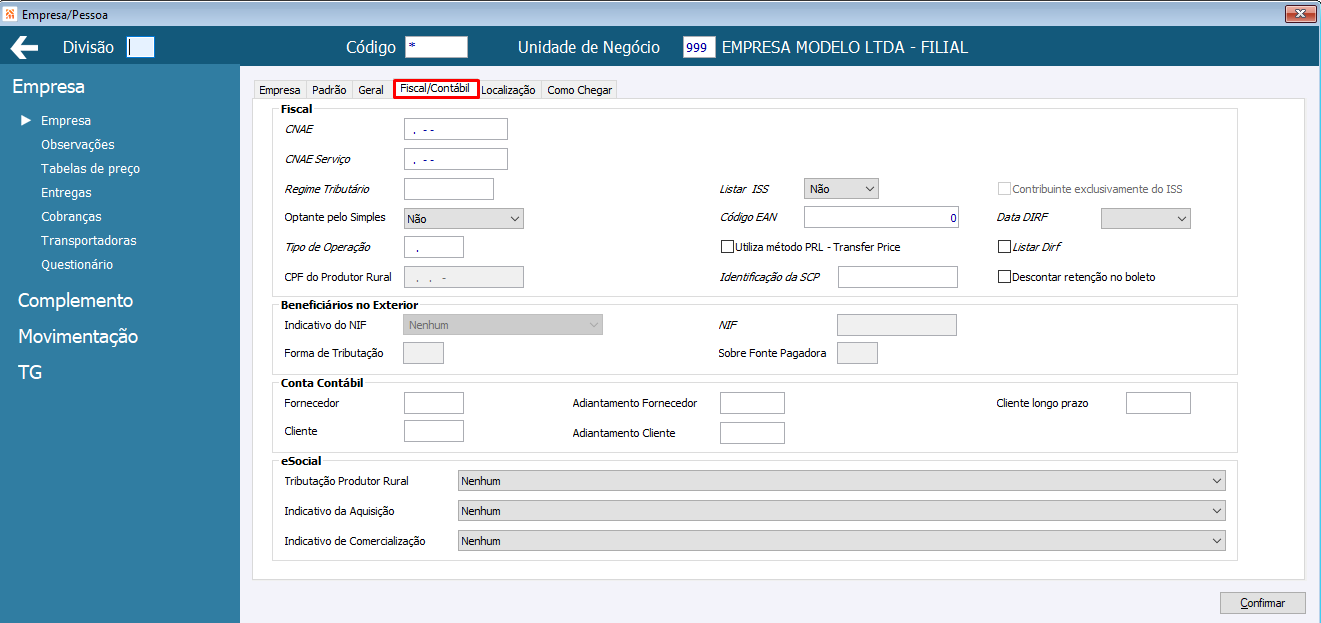
Task: Expand the Optante pelo Simples dropdown
Action: 463,218
